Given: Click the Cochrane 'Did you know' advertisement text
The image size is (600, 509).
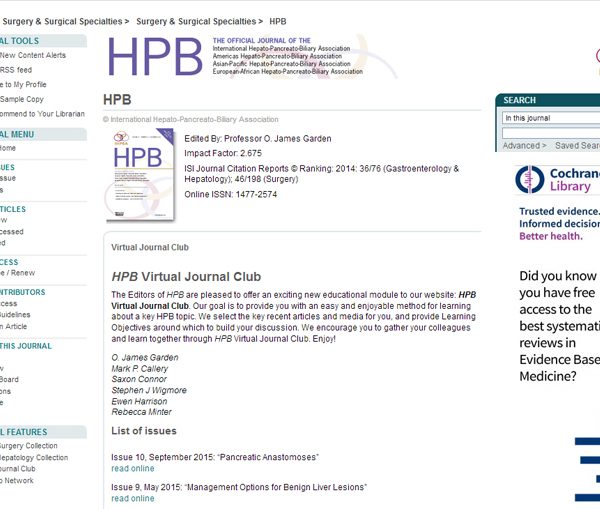Looking at the screenshot, I should tap(558, 325).
